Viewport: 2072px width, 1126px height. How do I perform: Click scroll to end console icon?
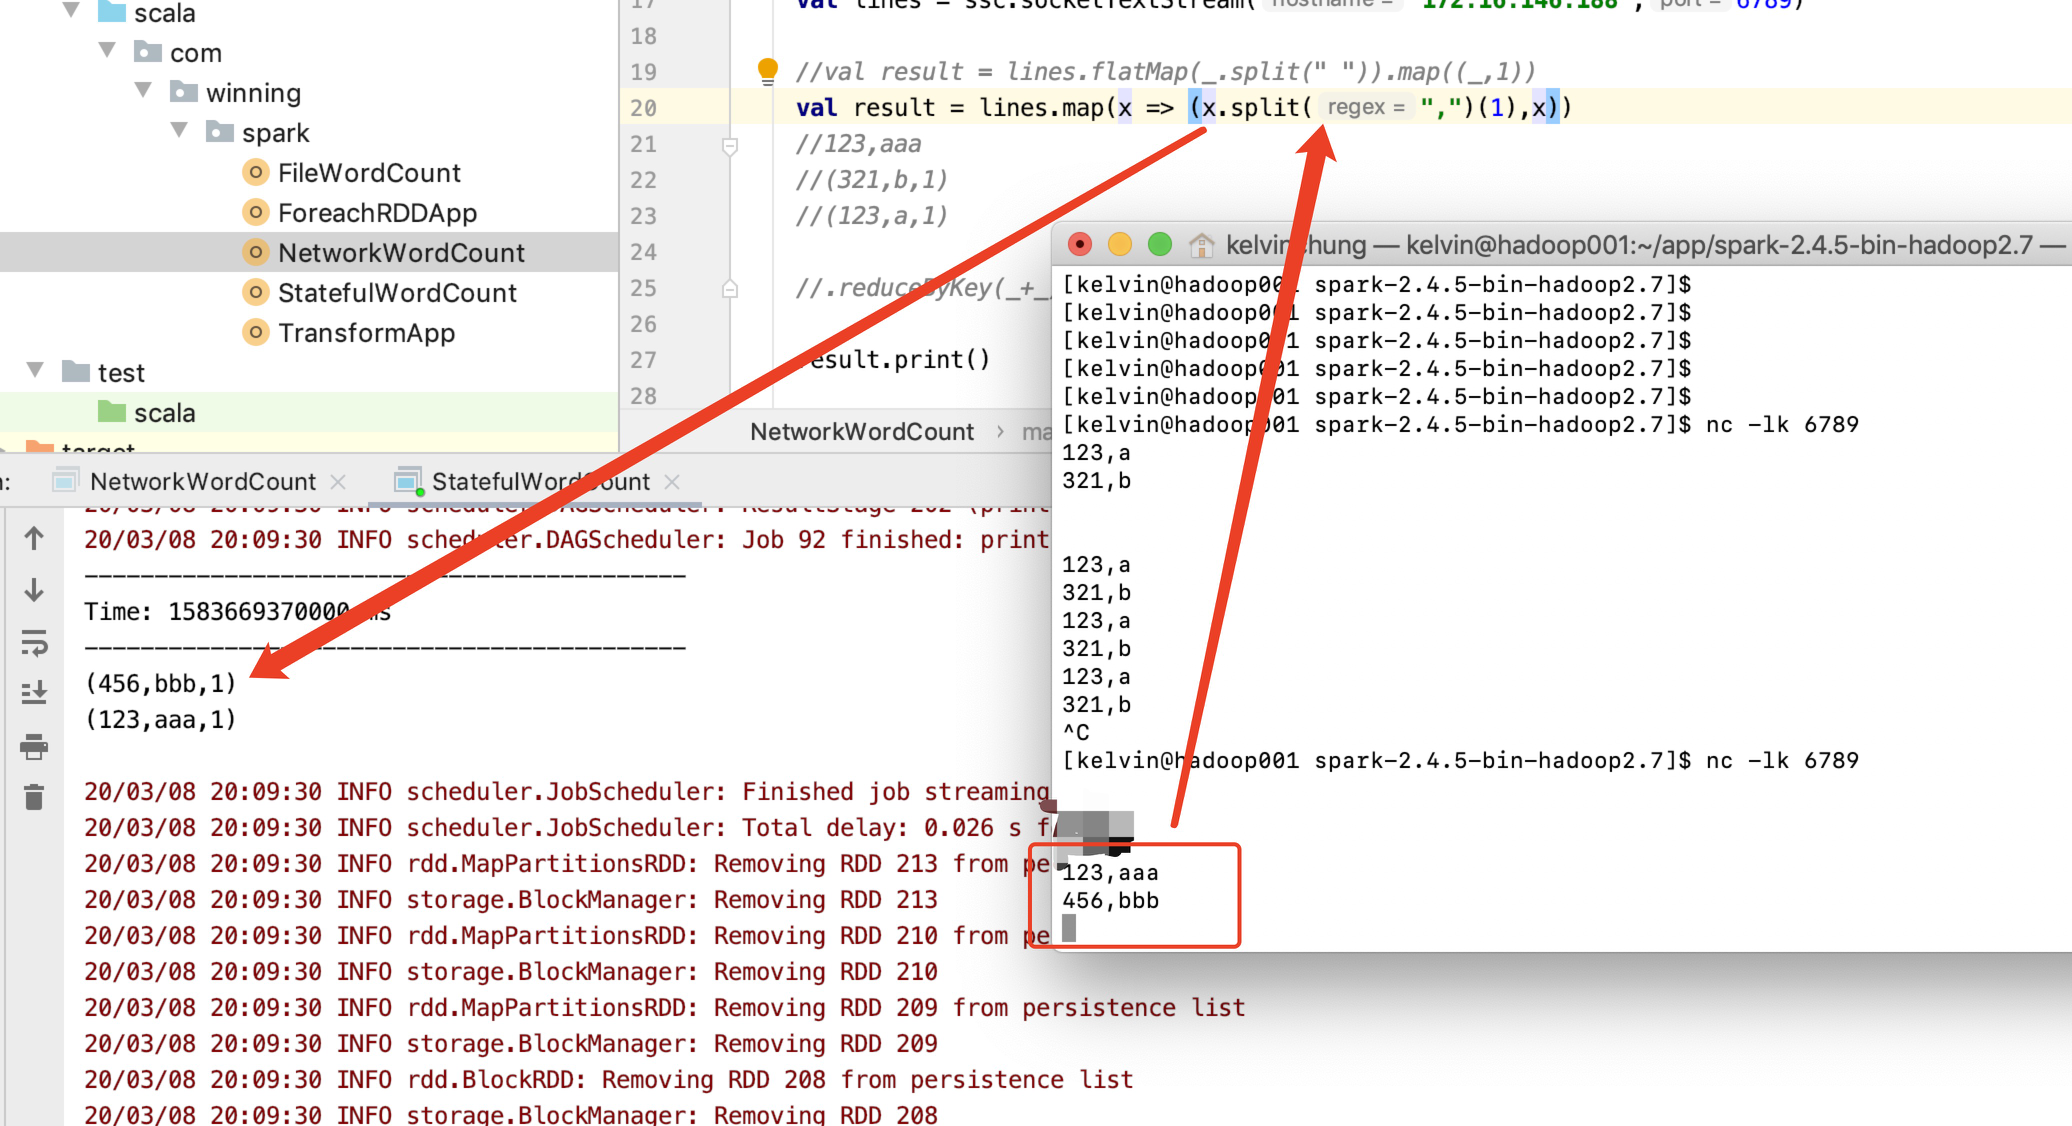tap(34, 693)
